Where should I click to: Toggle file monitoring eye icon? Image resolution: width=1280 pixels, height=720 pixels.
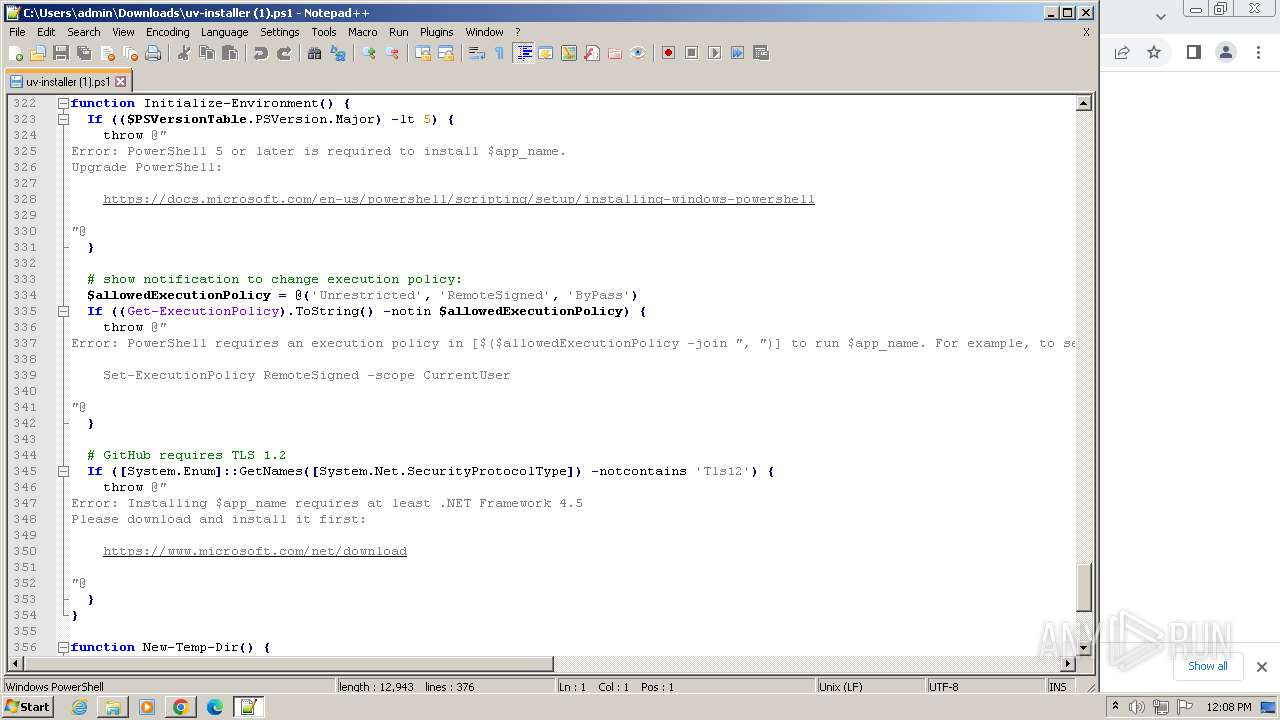coord(638,53)
